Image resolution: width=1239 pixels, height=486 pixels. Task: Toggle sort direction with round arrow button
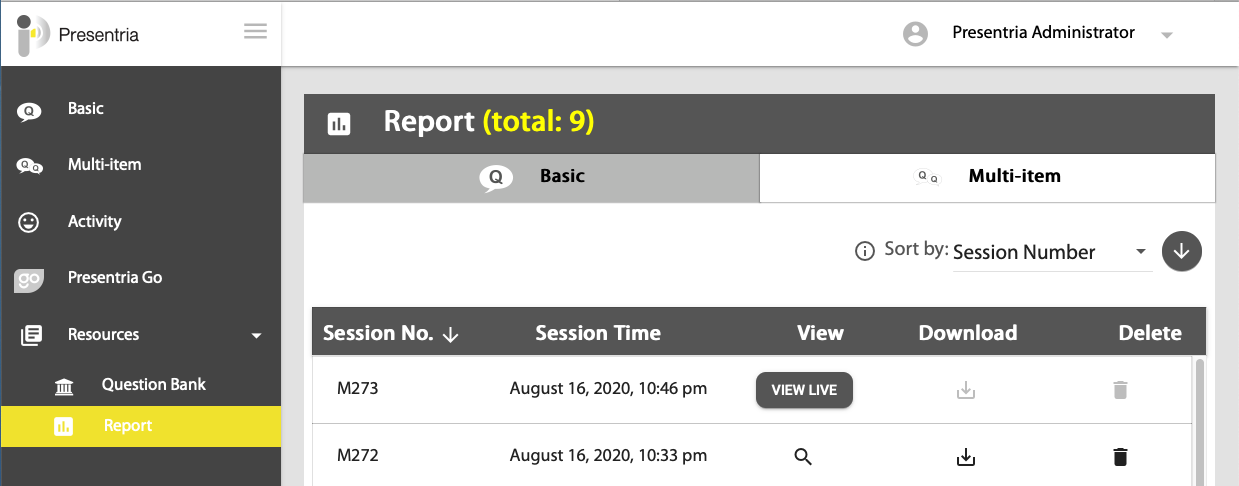(x=1181, y=251)
